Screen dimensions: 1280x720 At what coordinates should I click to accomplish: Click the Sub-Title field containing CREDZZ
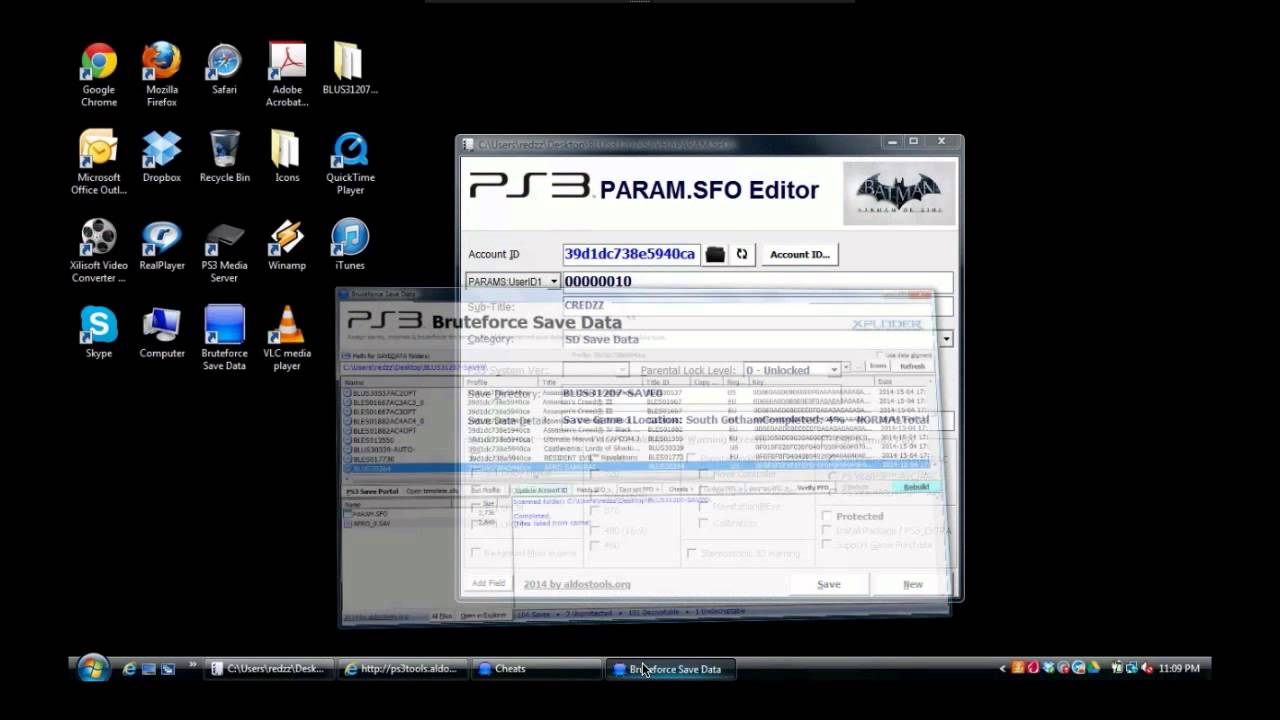pos(758,306)
